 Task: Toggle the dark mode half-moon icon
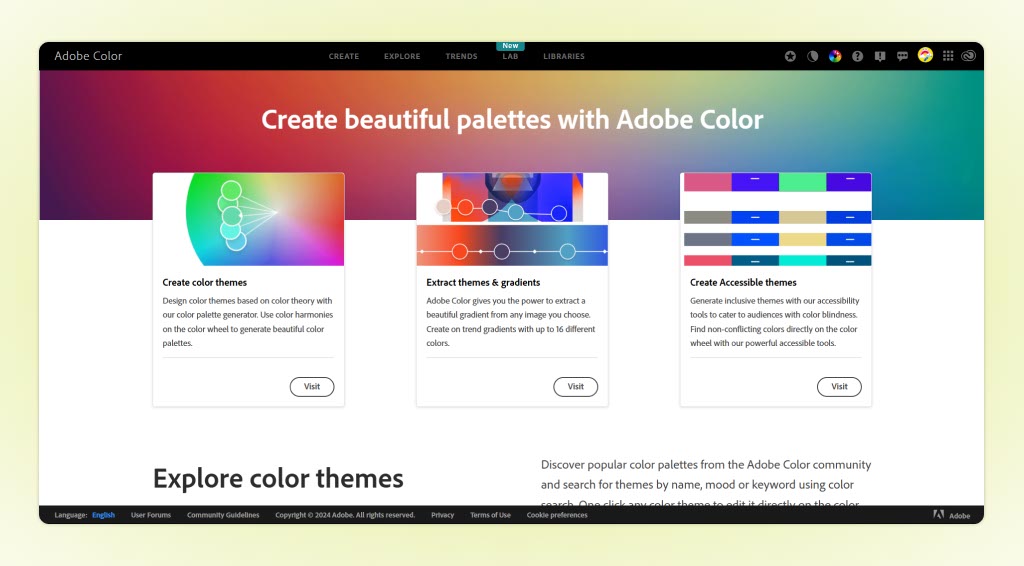tap(812, 56)
